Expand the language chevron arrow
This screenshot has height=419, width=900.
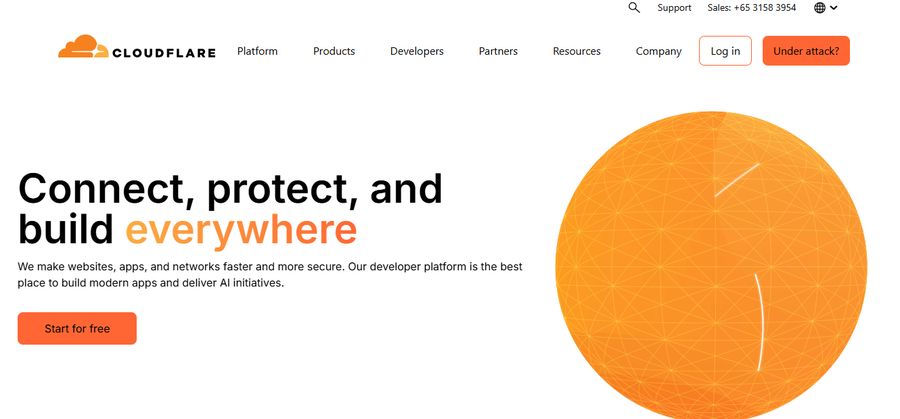pyautogui.click(x=833, y=8)
